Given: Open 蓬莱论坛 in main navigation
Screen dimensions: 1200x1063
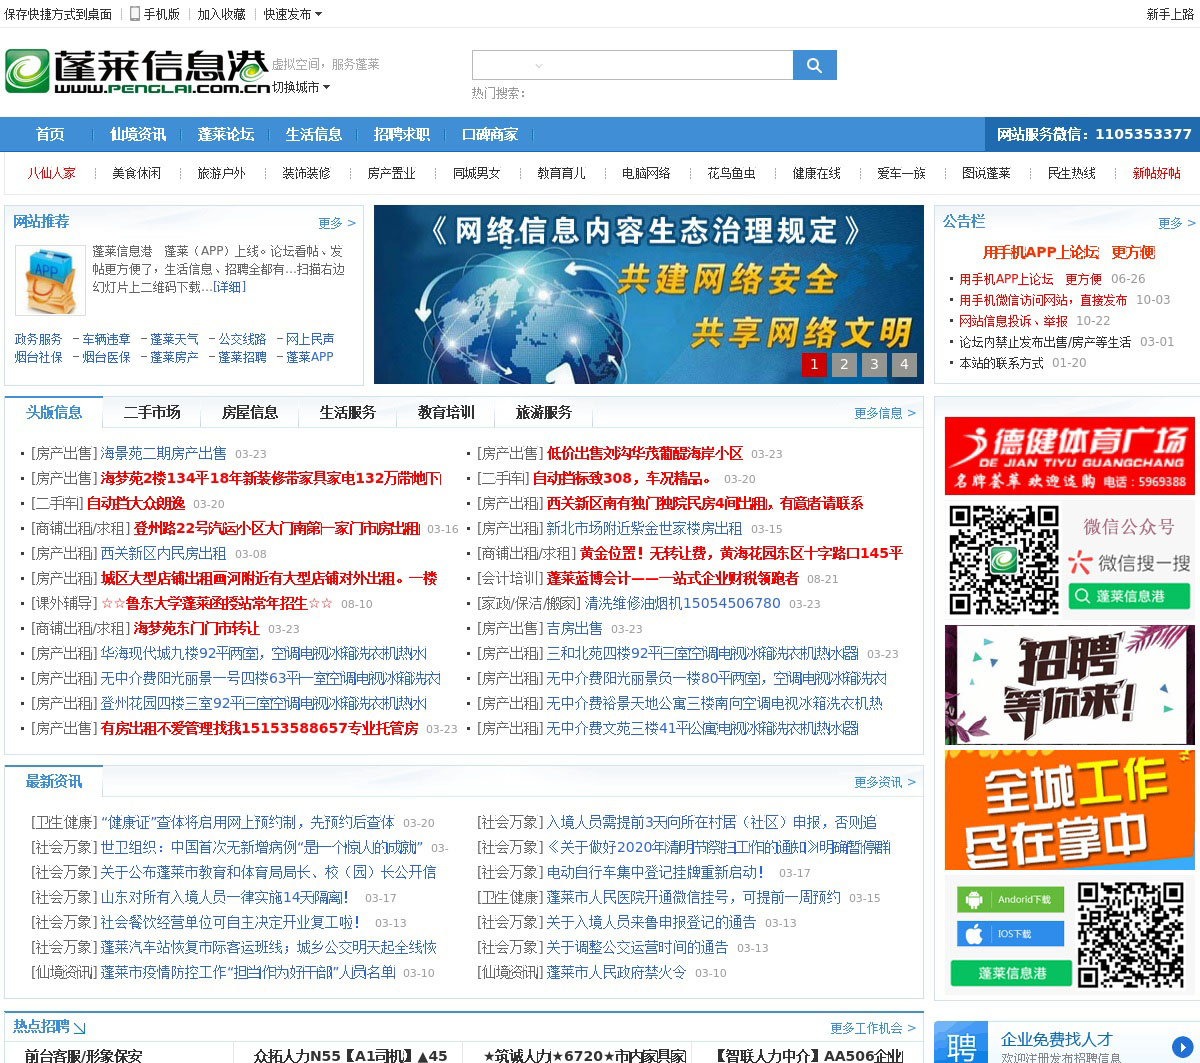Looking at the screenshot, I should click(x=226, y=134).
